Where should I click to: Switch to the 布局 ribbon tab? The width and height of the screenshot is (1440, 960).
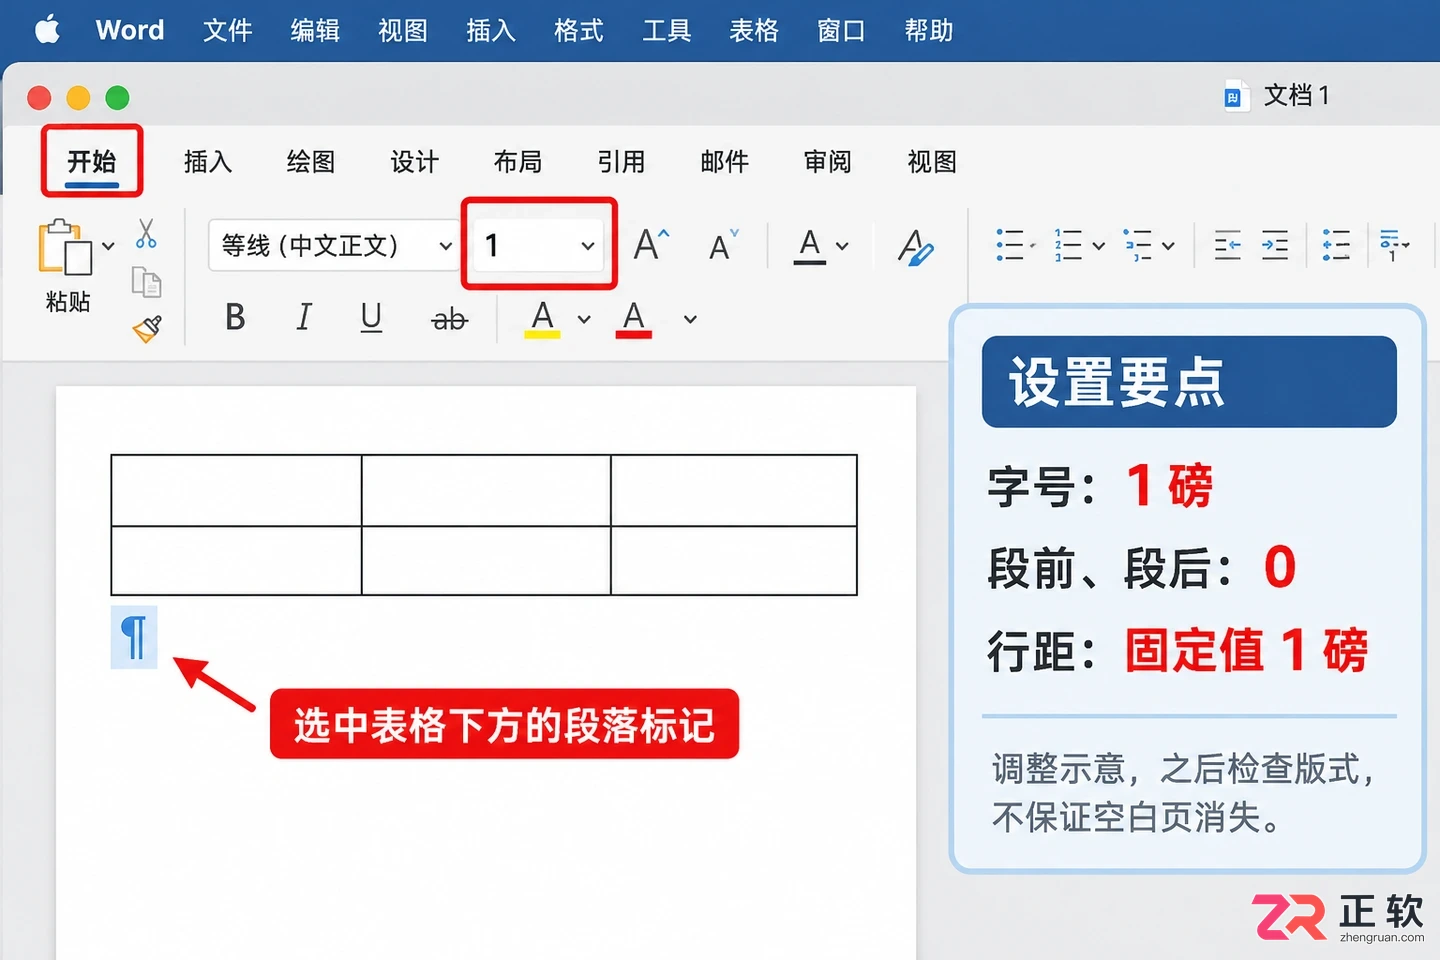click(x=518, y=161)
